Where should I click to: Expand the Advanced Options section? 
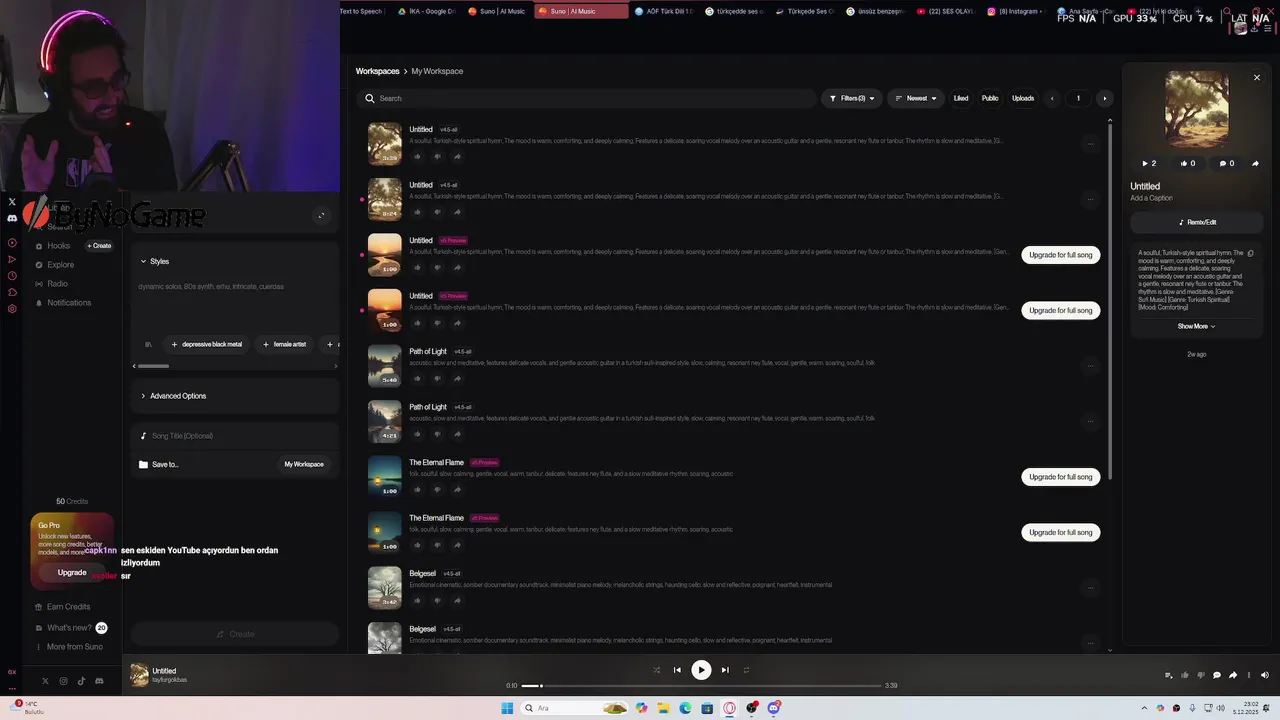coord(173,396)
